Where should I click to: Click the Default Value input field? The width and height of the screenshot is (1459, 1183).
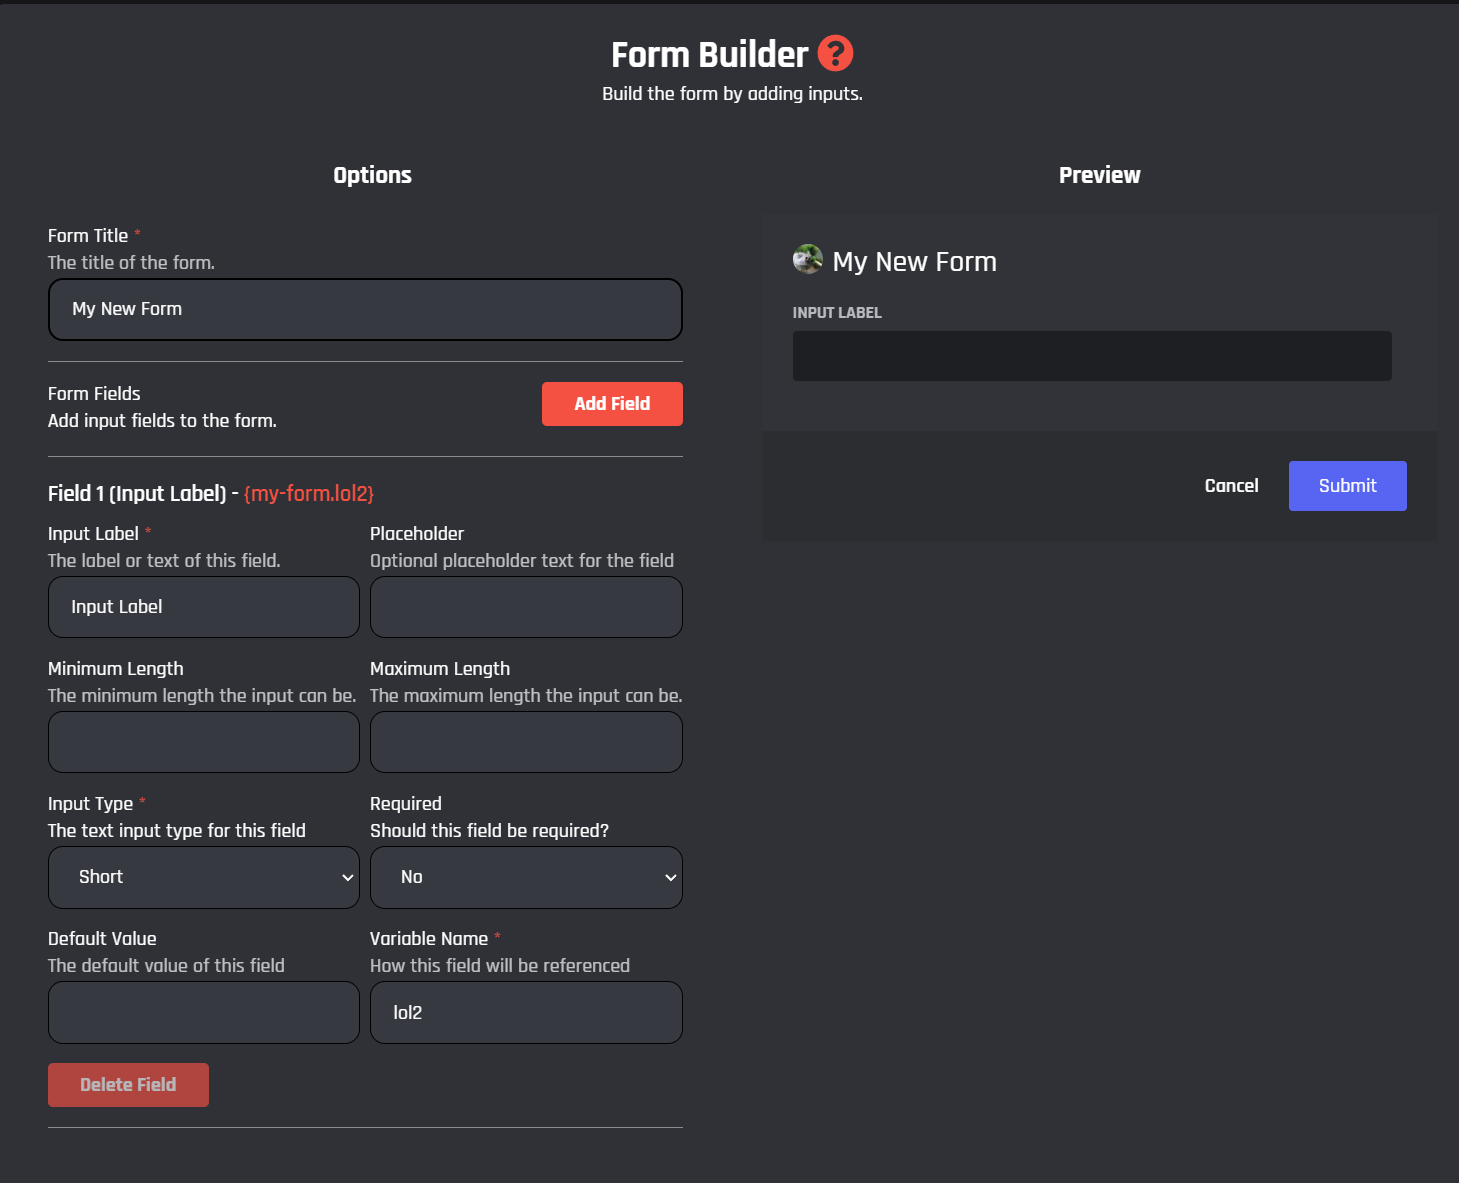204,1012
